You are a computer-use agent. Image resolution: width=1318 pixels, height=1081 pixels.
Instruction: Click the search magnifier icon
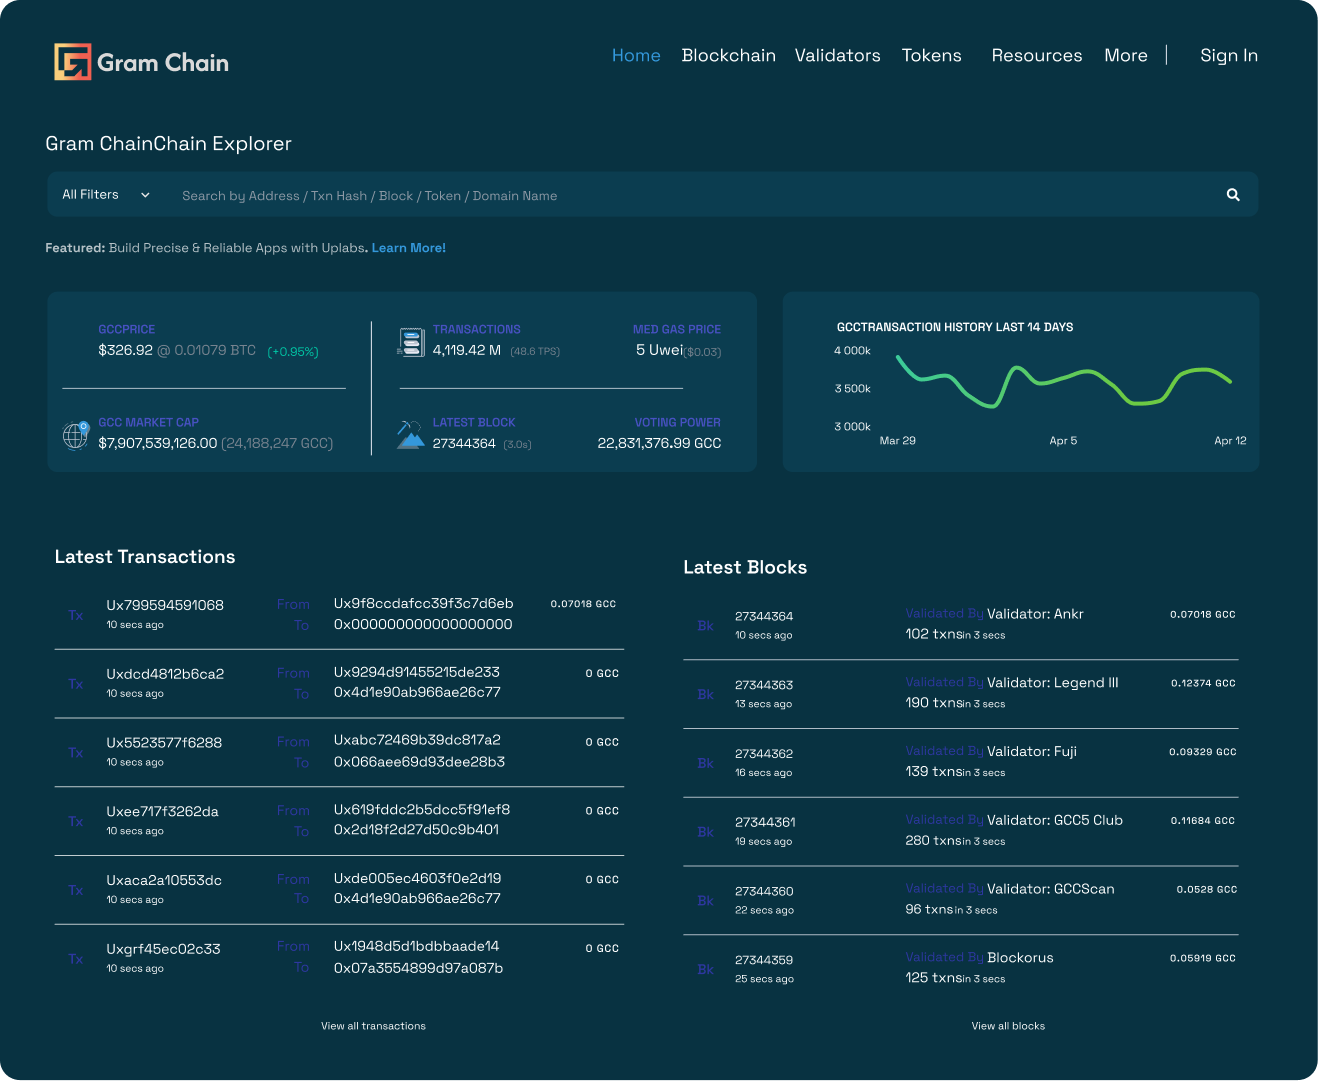(x=1233, y=195)
